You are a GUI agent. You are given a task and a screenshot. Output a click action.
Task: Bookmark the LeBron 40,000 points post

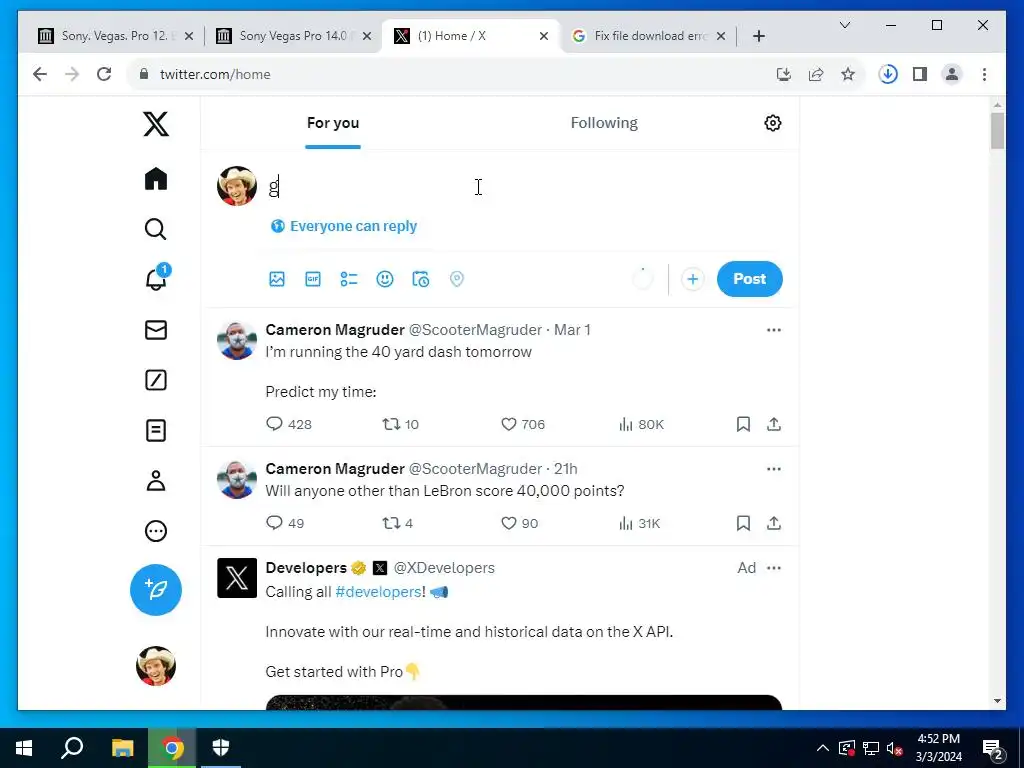pos(743,523)
